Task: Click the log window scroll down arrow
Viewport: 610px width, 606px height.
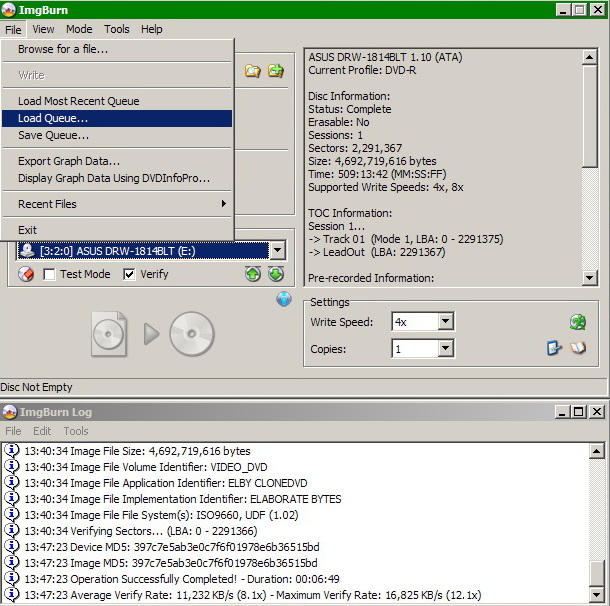Action: (596, 594)
